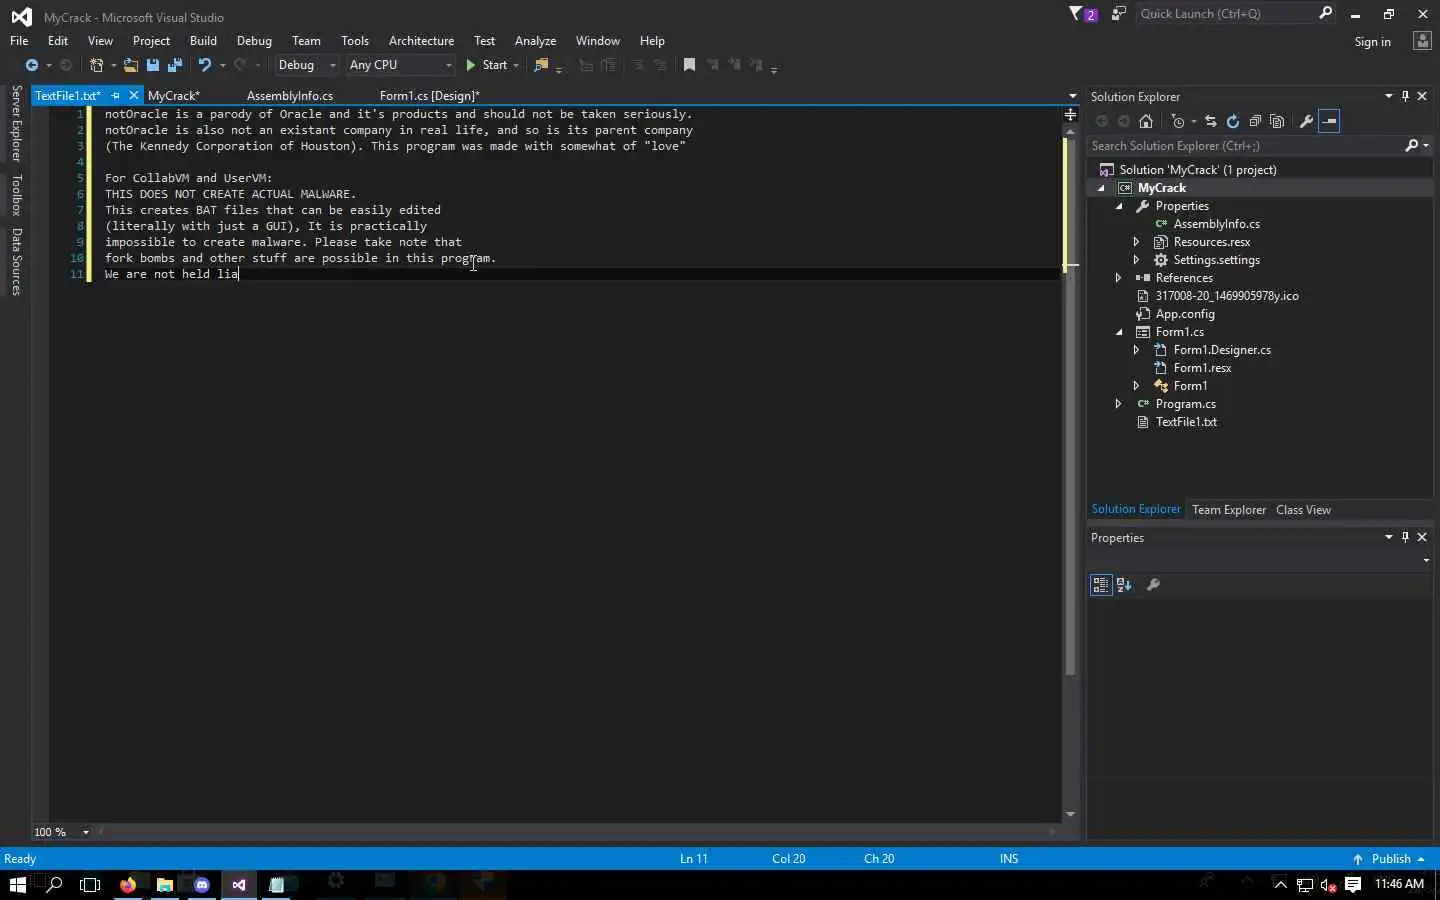Click the Save All toolbar icon
The width and height of the screenshot is (1440, 900).
pyautogui.click(x=175, y=65)
